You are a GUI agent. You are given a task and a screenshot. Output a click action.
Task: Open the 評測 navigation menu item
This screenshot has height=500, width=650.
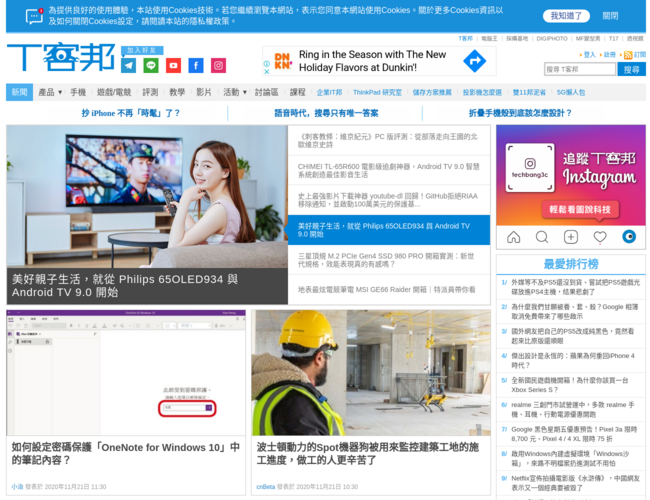click(x=150, y=92)
